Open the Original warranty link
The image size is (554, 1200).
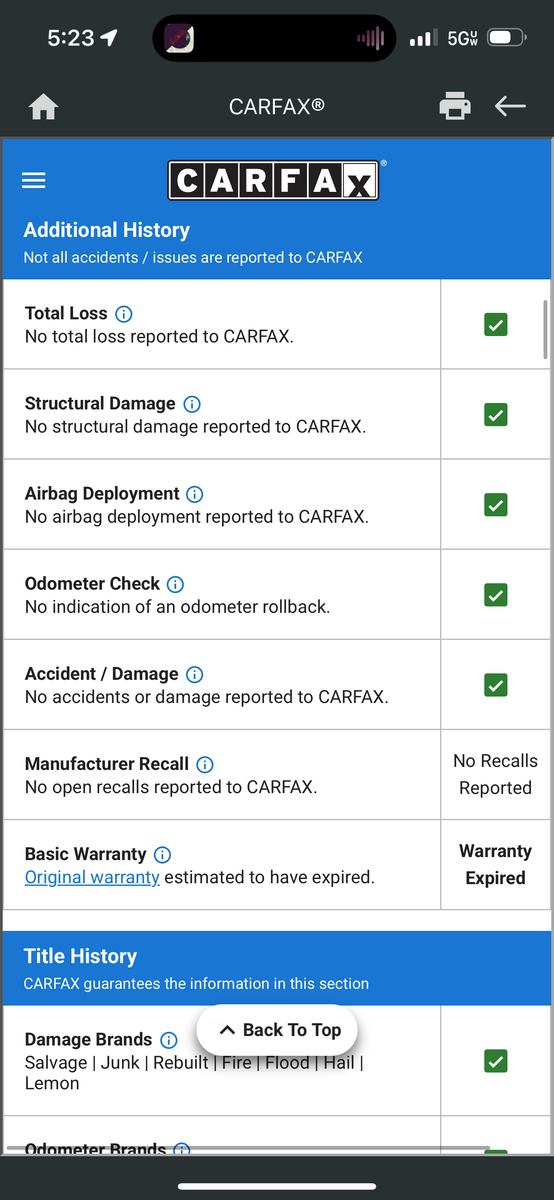(92, 877)
